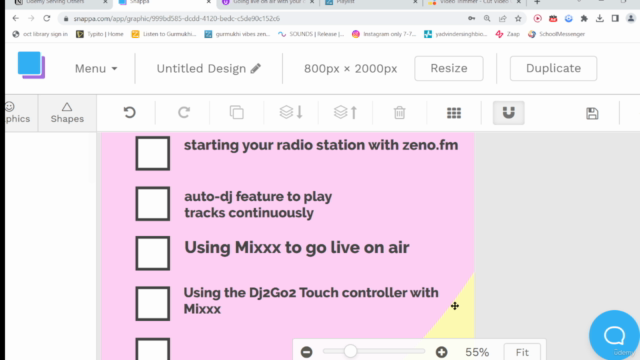The width and height of the screenshot is (640, 360).
Task: Click the zoom in plus icon
Action: click(441, 352)
